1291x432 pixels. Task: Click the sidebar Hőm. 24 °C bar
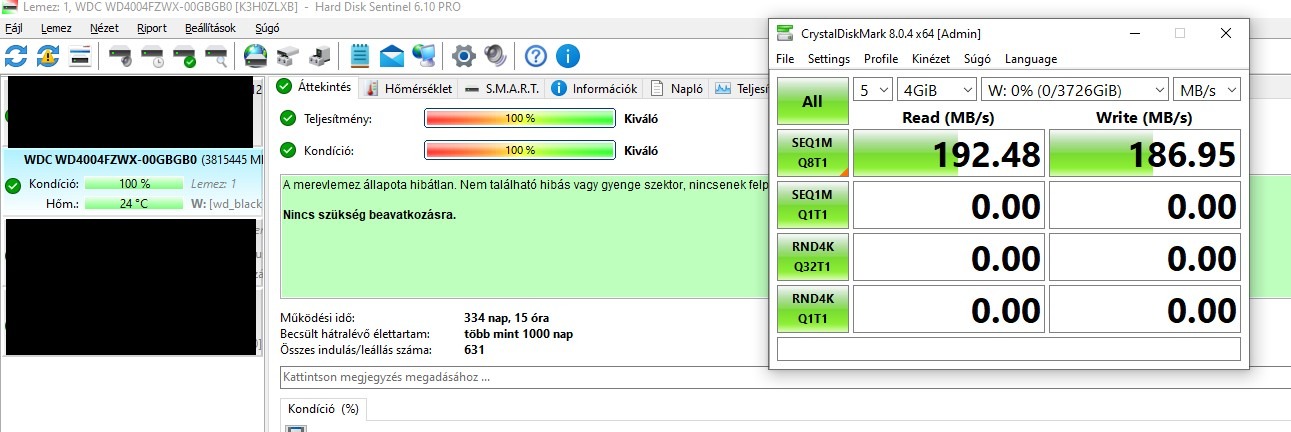click(x=134, y=203)
